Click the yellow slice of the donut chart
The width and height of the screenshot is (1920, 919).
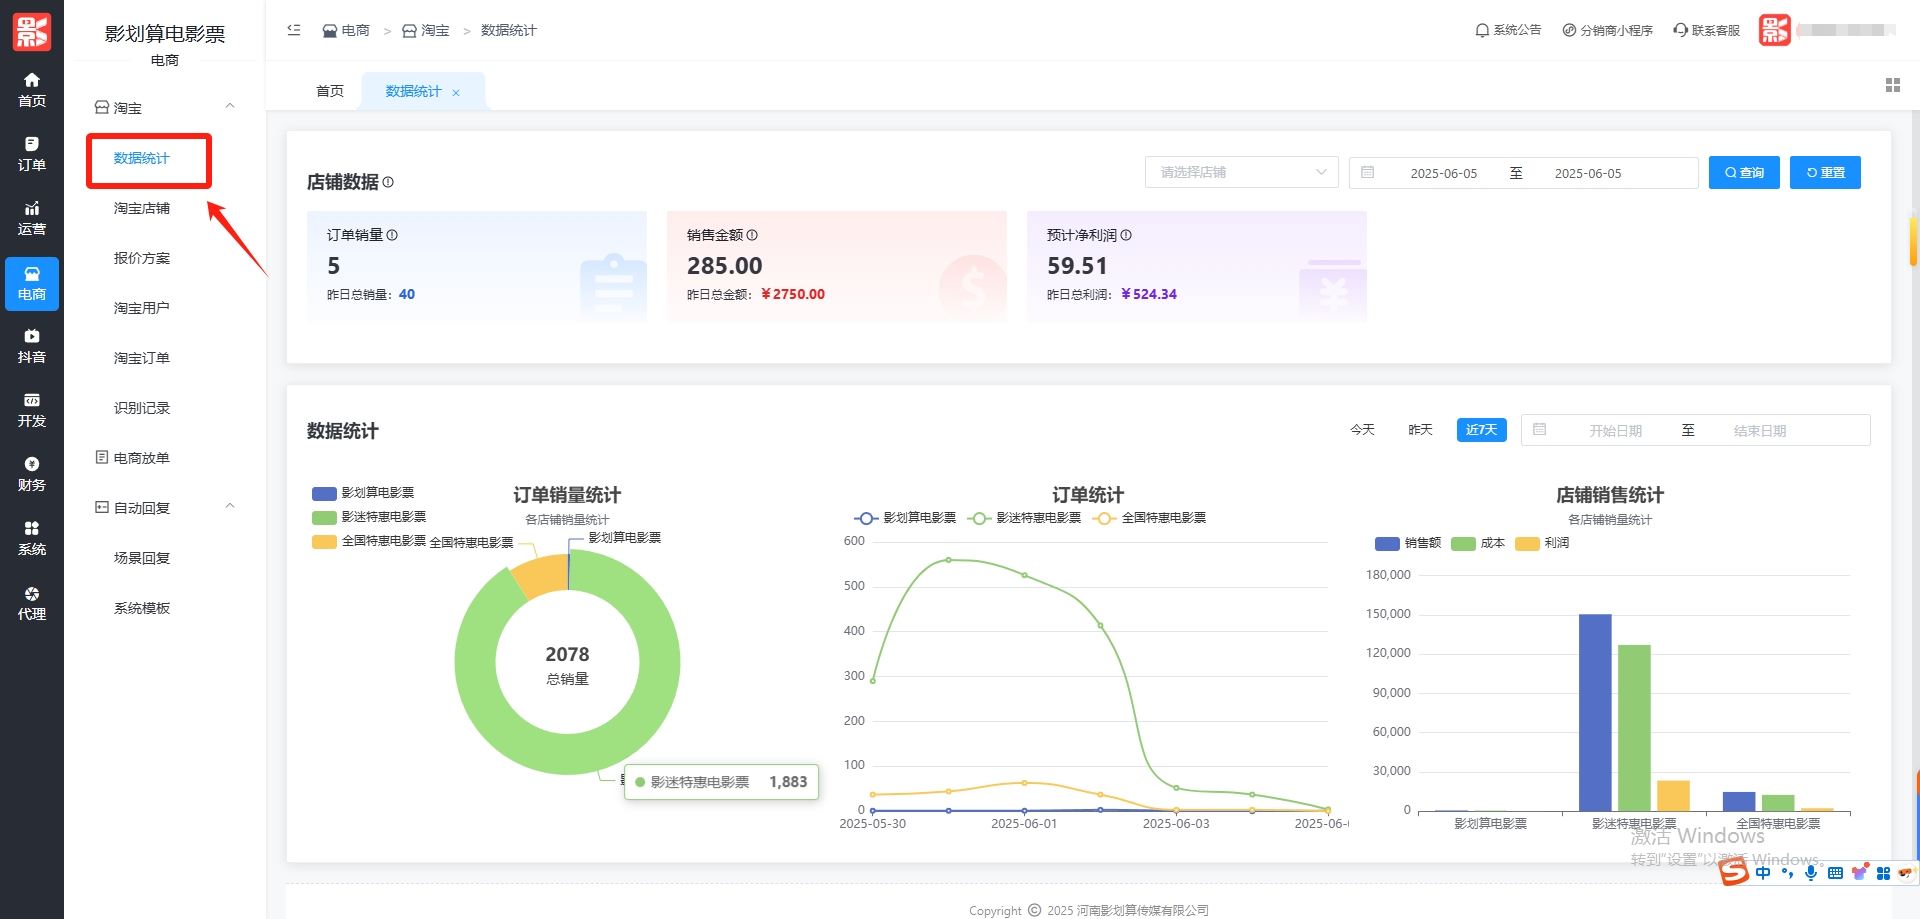(x=542, y=577)
